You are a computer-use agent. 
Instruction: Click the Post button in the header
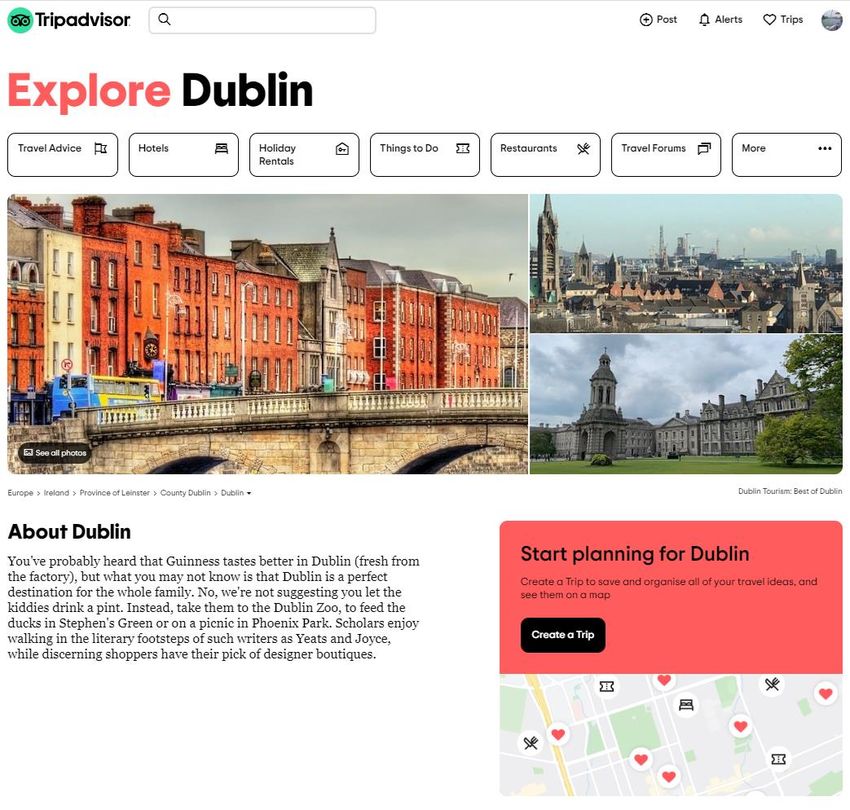coord(659,20)
